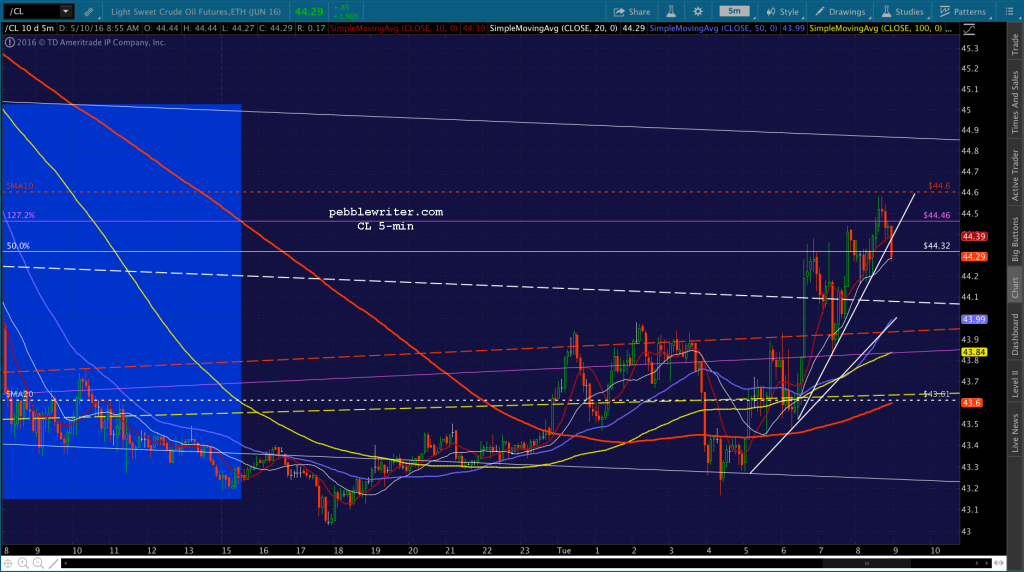Open the flask icon beside Share

pyautogui.click(x=671, y=12)
